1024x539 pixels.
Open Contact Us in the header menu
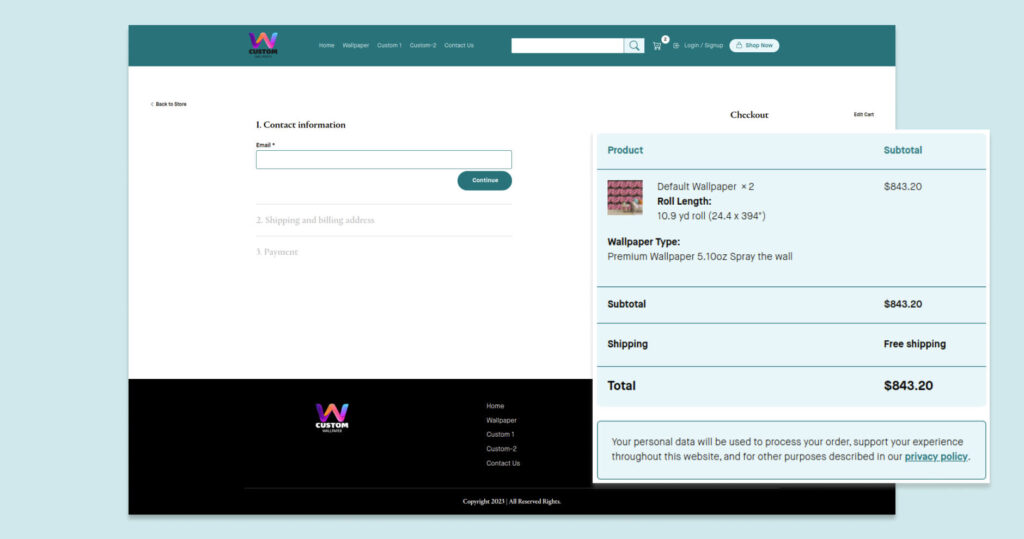459,46
